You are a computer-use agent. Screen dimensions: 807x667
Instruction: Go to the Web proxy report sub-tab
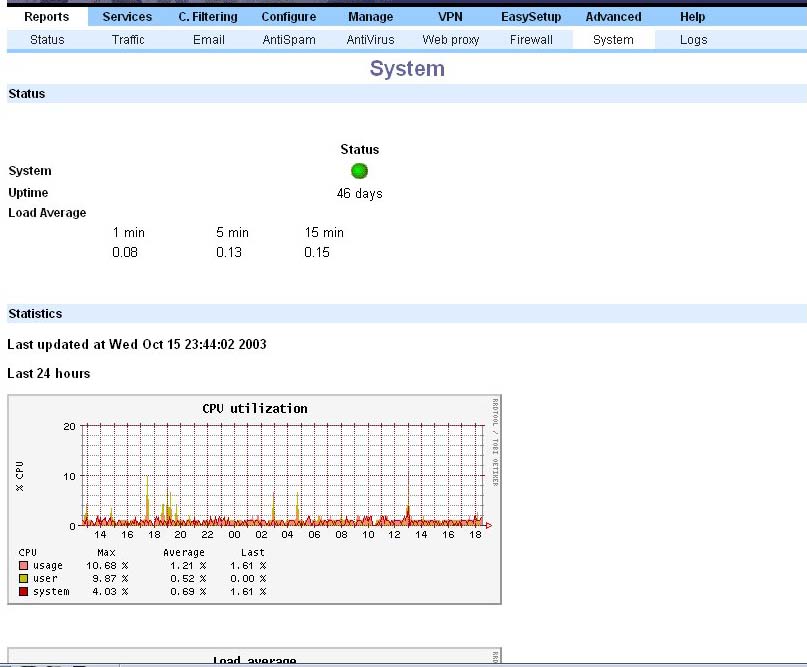[451, 40]
